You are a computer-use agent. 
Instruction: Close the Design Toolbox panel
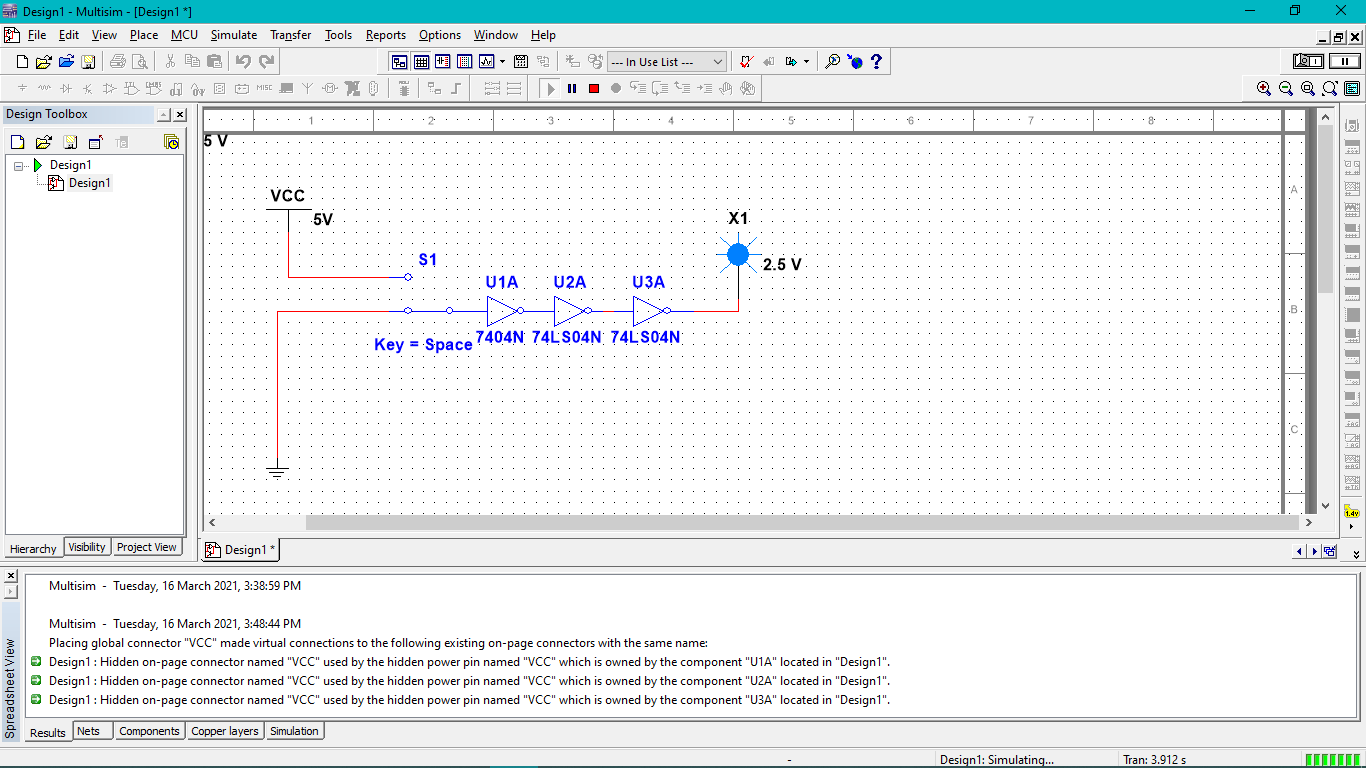180,115
